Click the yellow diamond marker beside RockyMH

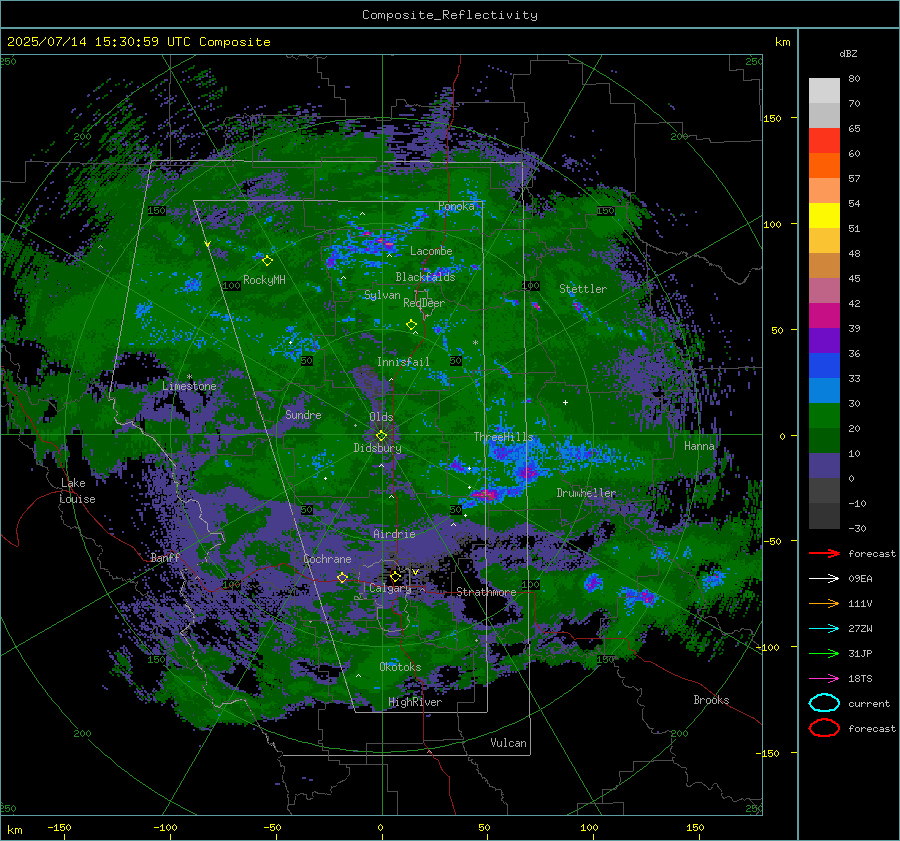[x=267, y=261]
